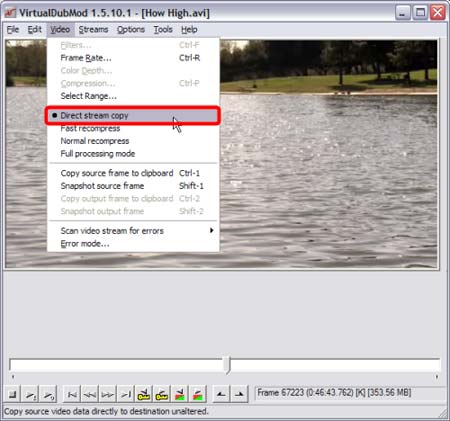Click Snapshot source frame entry
Image resolution: width=450 pixels, height=421 pixels.
133,186
